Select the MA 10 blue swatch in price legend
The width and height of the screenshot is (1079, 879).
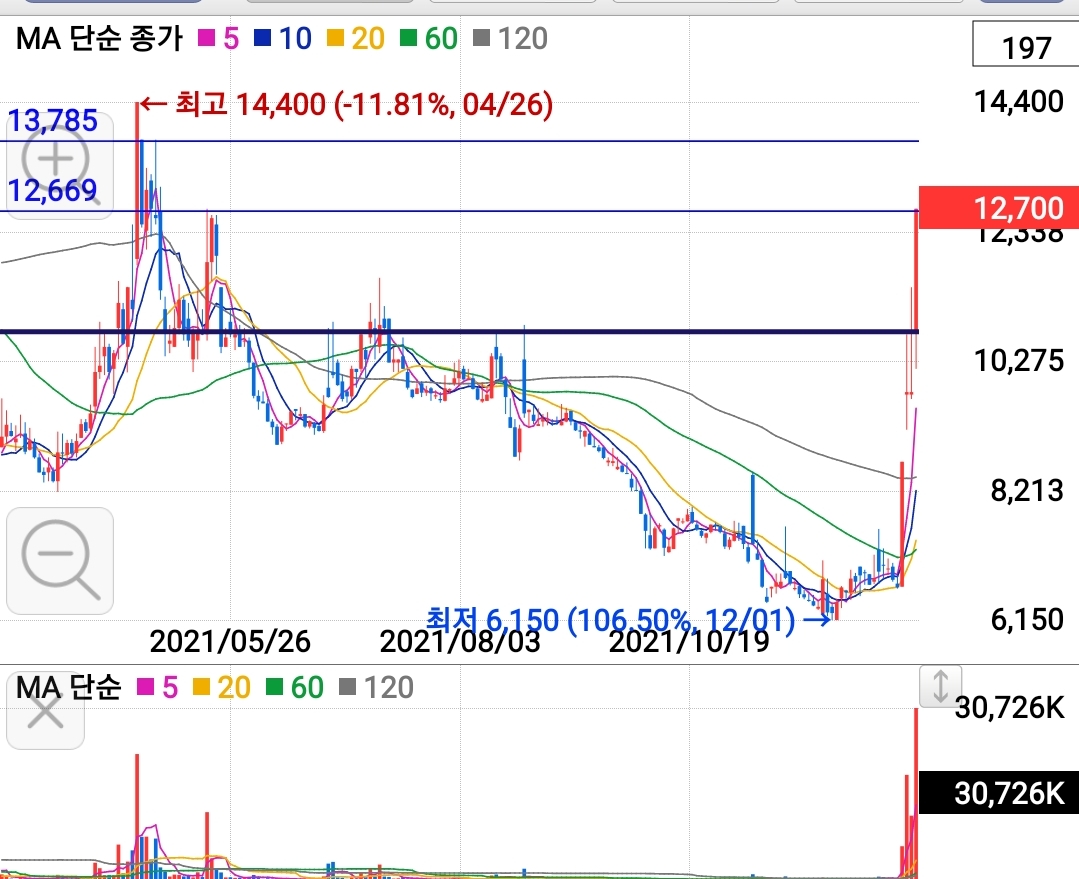[262, 38]
